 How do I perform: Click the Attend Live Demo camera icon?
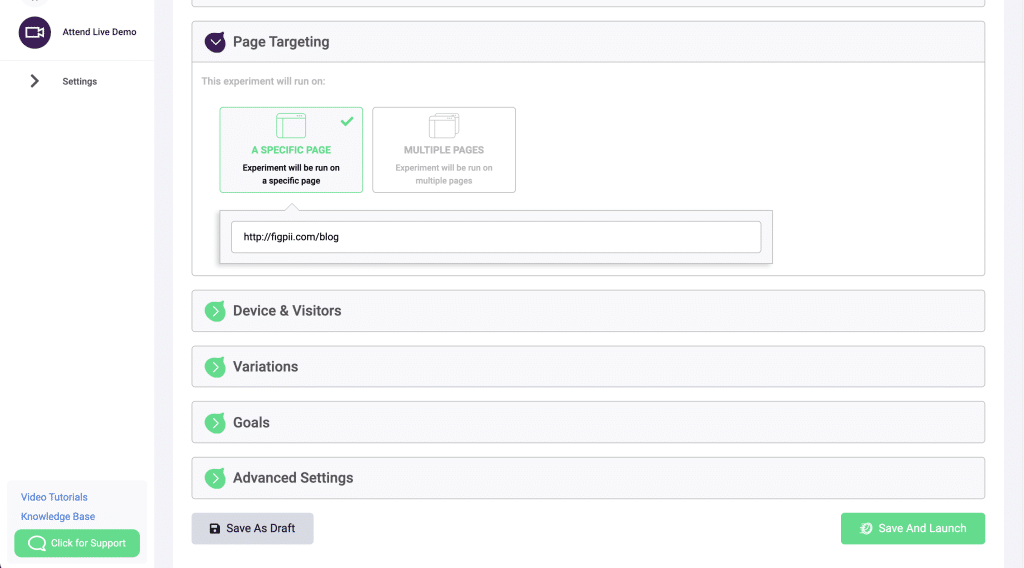click(35, 32)
